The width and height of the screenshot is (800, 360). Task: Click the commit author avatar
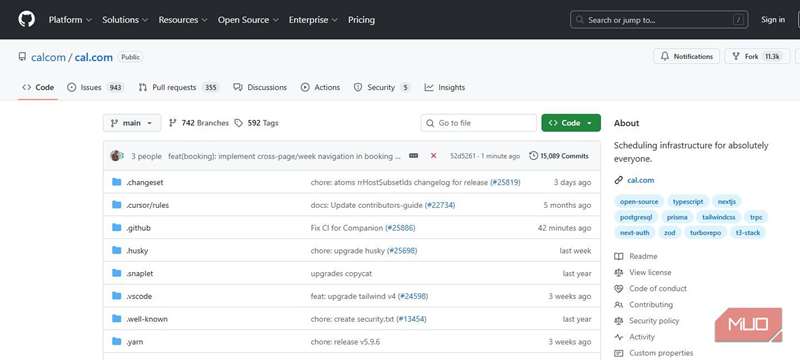click(116, 156)
